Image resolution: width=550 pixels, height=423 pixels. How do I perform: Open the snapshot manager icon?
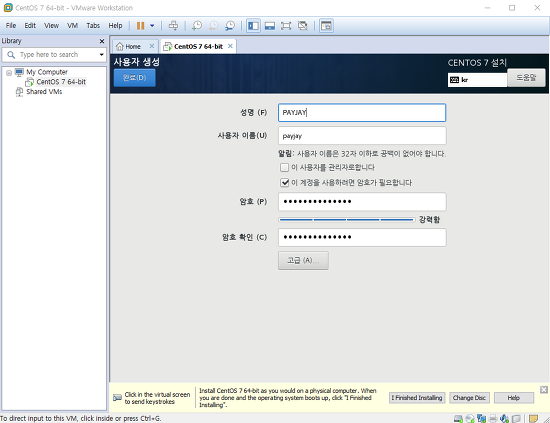230,26
